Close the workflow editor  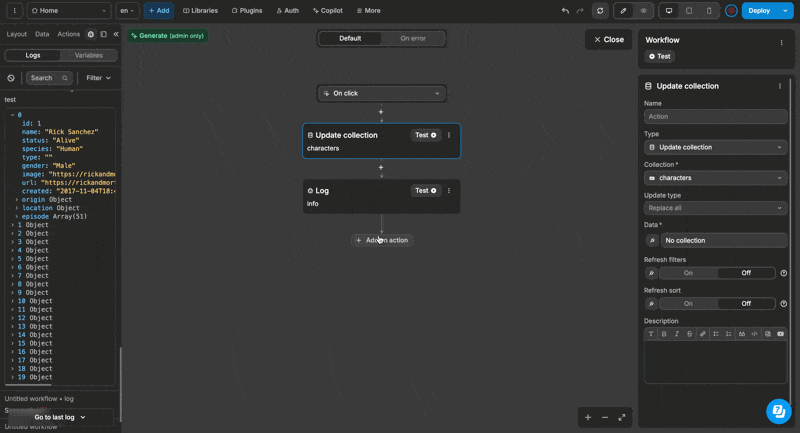609,39
